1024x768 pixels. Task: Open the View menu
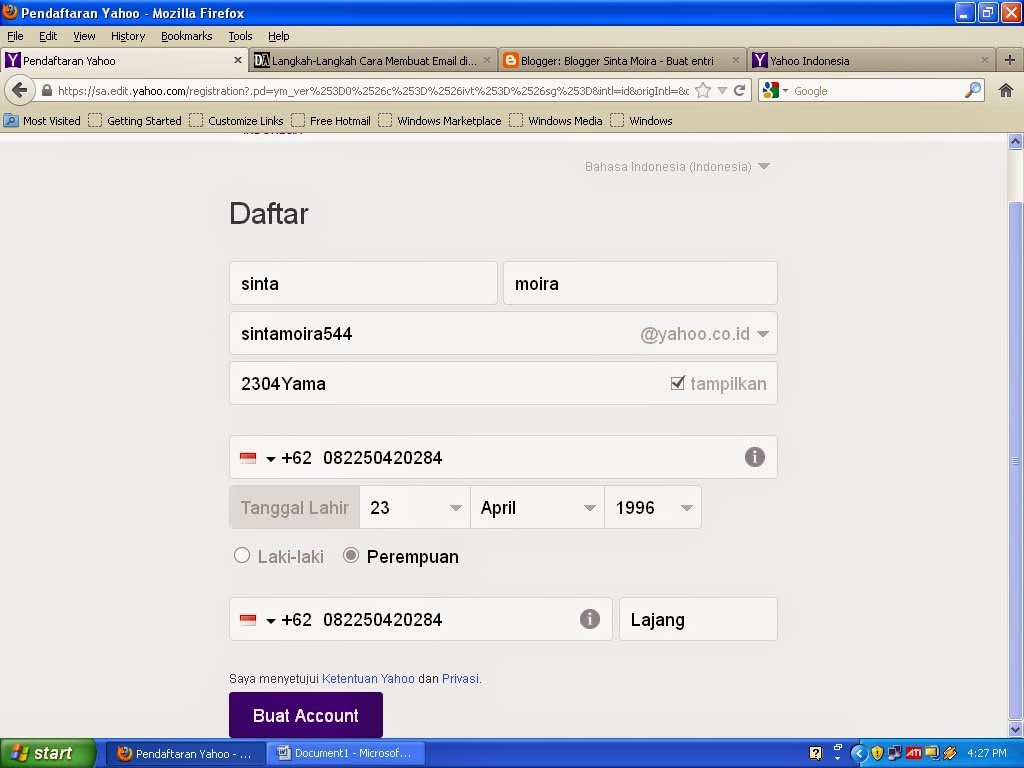coord(84,36)
